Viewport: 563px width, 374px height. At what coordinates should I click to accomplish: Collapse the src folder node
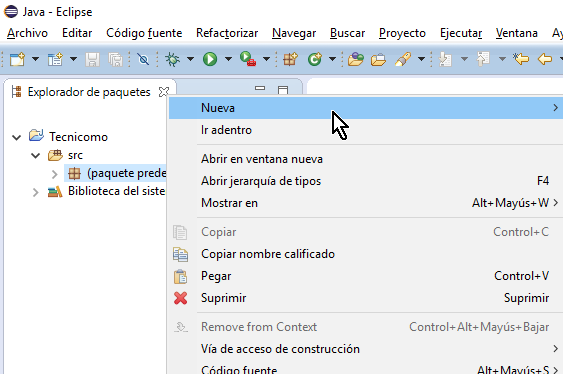coord(35,155)
